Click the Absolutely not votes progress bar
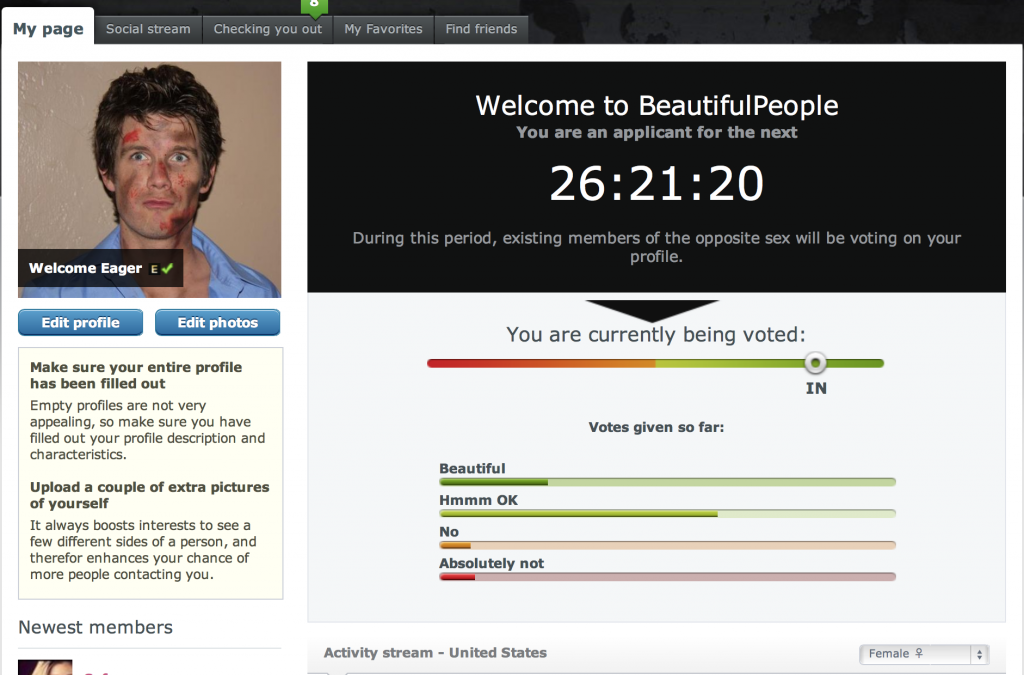The width and height of the screenshot is (1024, 675). [667, 576]
